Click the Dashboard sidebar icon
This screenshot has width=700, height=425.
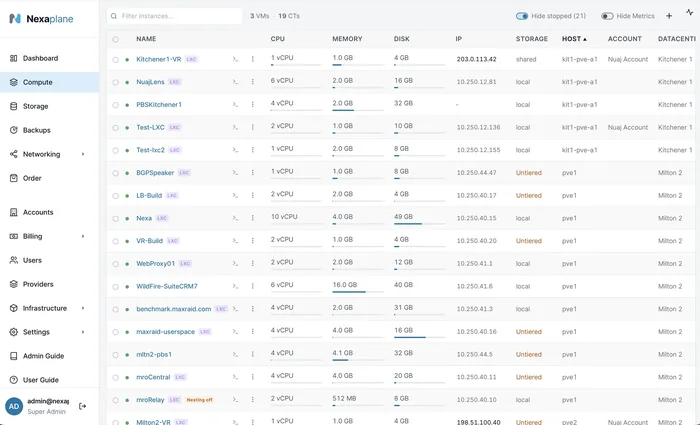click(x=14, y=58)
